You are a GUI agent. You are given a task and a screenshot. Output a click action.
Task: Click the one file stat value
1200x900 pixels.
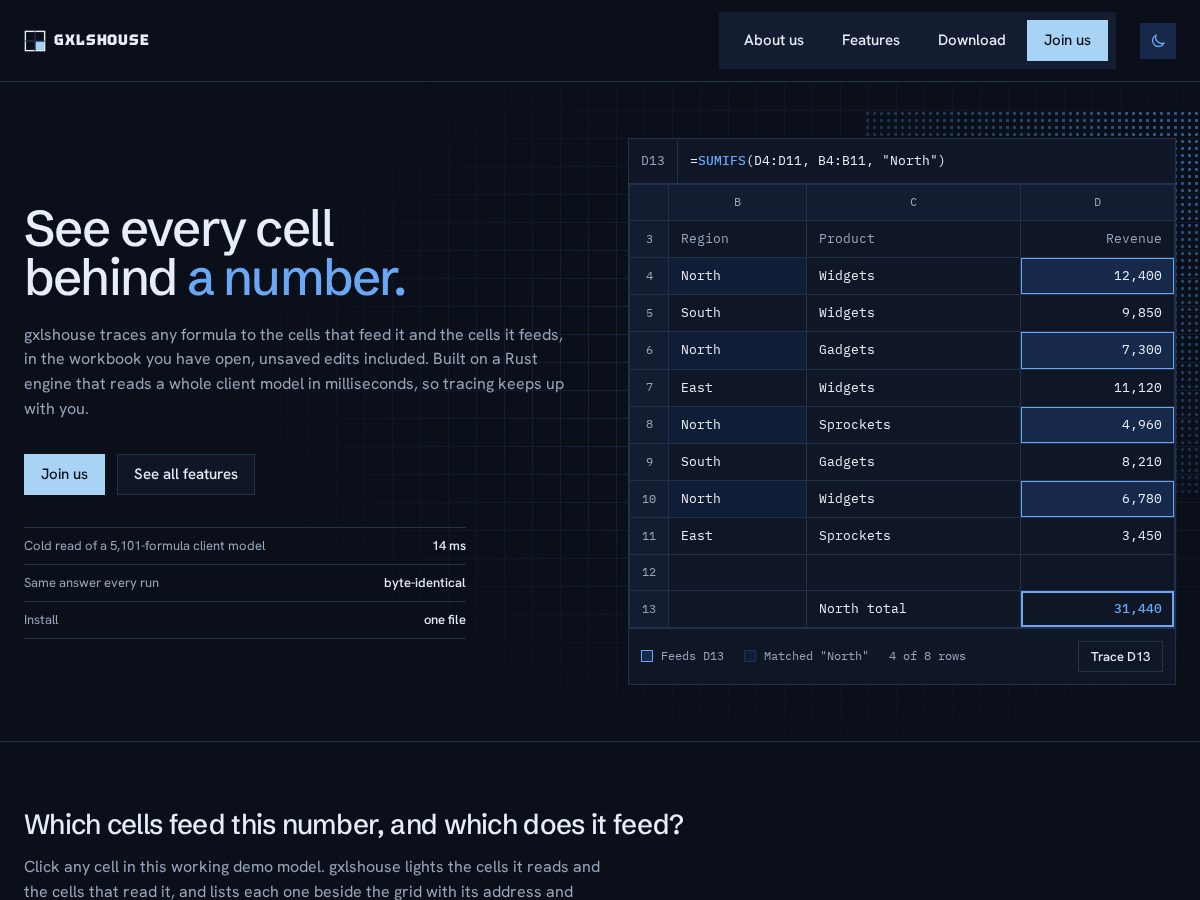pyautogui.click(x=445, y=620)
